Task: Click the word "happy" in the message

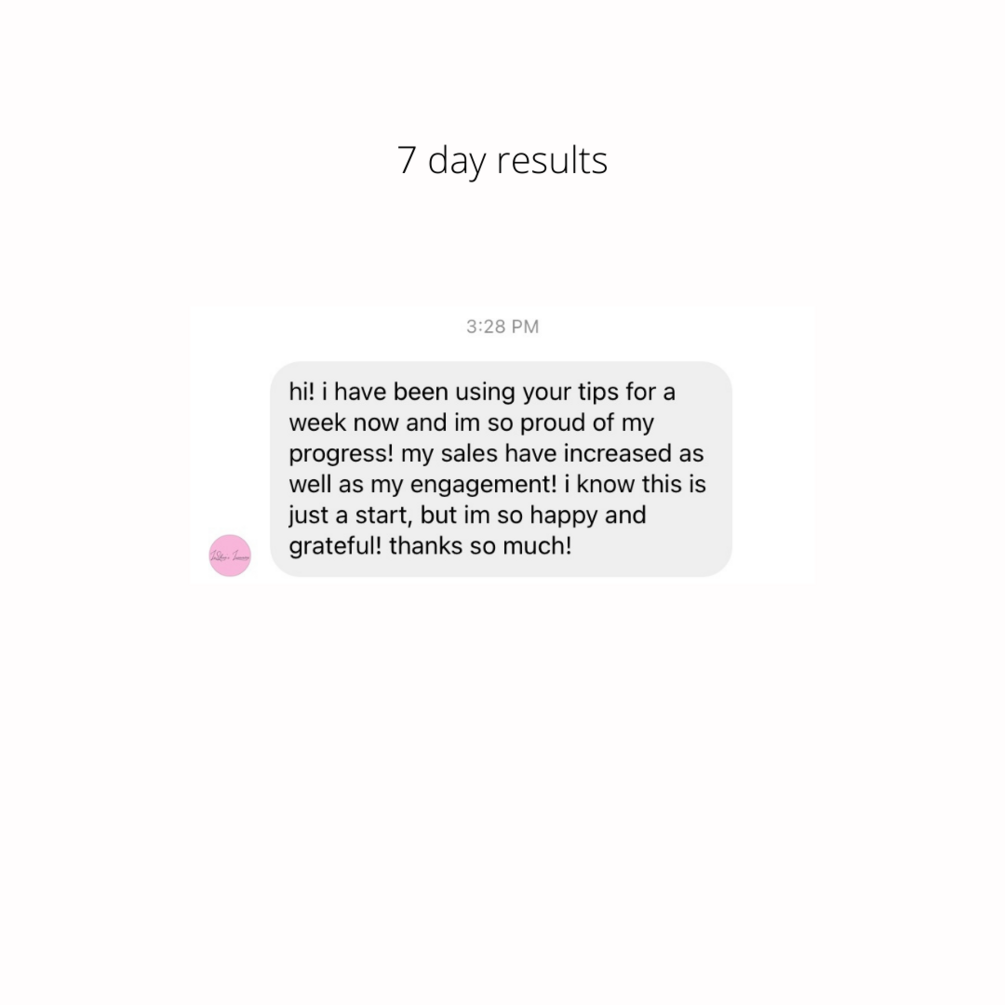Action: (x=564, y=516)
